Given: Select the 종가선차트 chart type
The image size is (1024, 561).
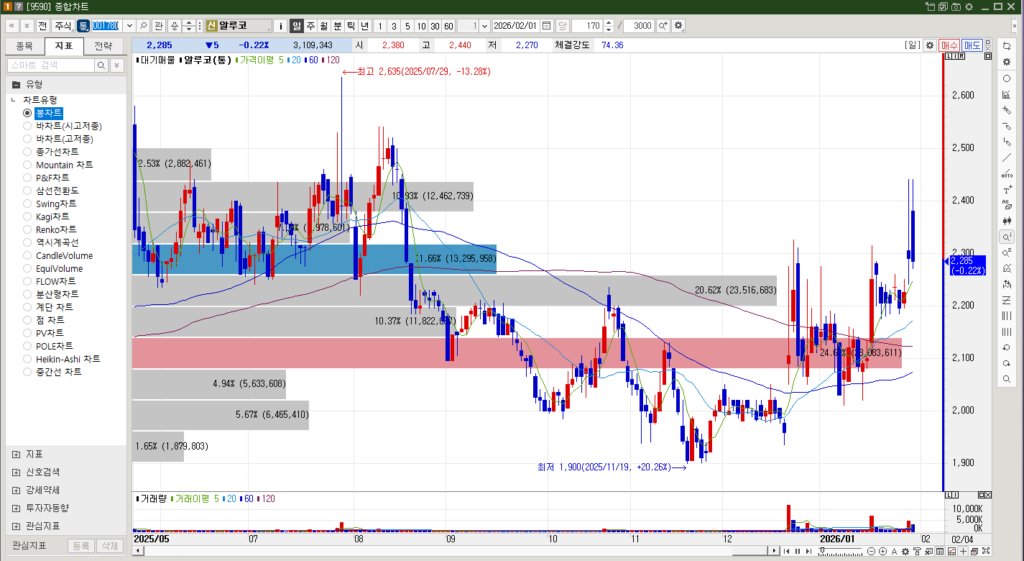Looking at the screenshot, I should click(x=28, y=152).
